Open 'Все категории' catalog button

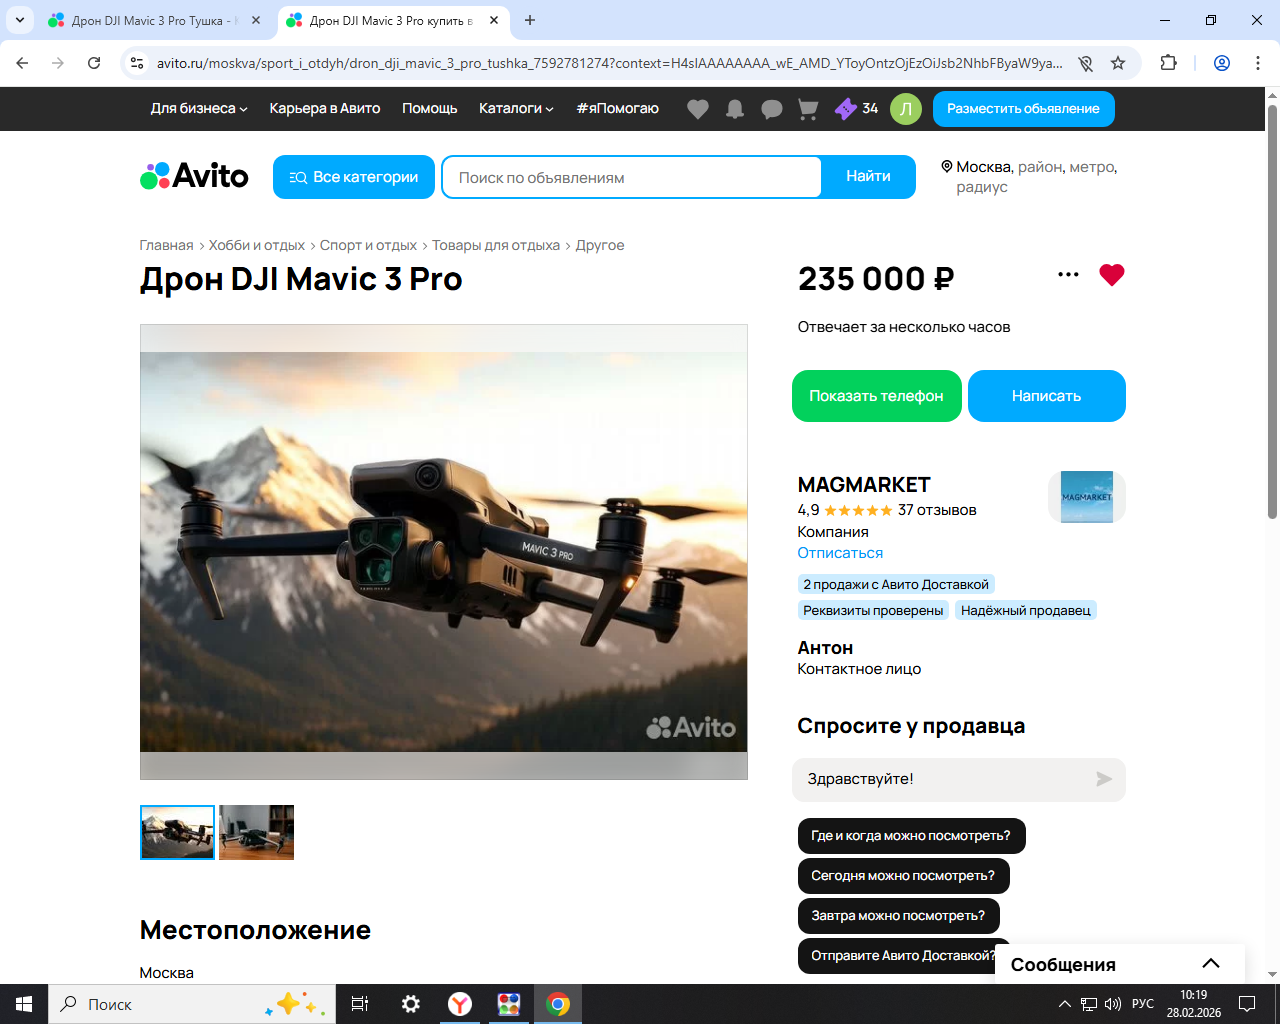tap(354, 177)
